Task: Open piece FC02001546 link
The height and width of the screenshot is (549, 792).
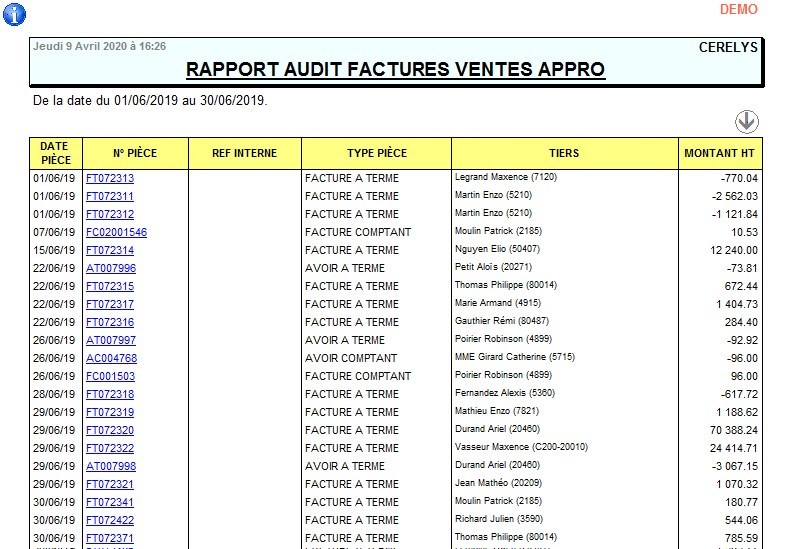Action: tap(116, 232)
